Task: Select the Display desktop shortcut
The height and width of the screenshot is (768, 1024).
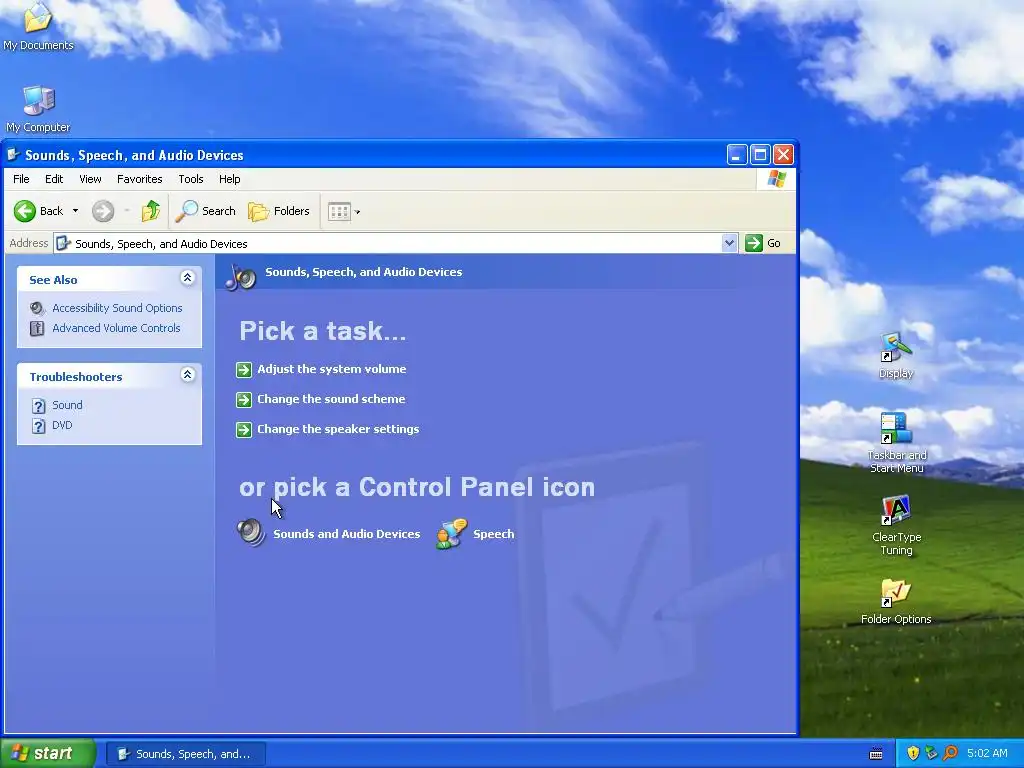Action: point(895,356)
